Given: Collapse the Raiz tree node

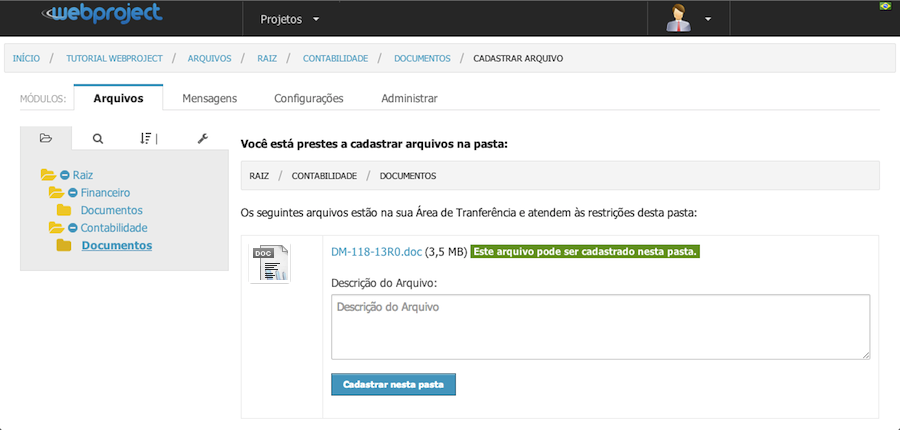Looking at the screenshot, I should pyautogui.click(x=65, y=175).
